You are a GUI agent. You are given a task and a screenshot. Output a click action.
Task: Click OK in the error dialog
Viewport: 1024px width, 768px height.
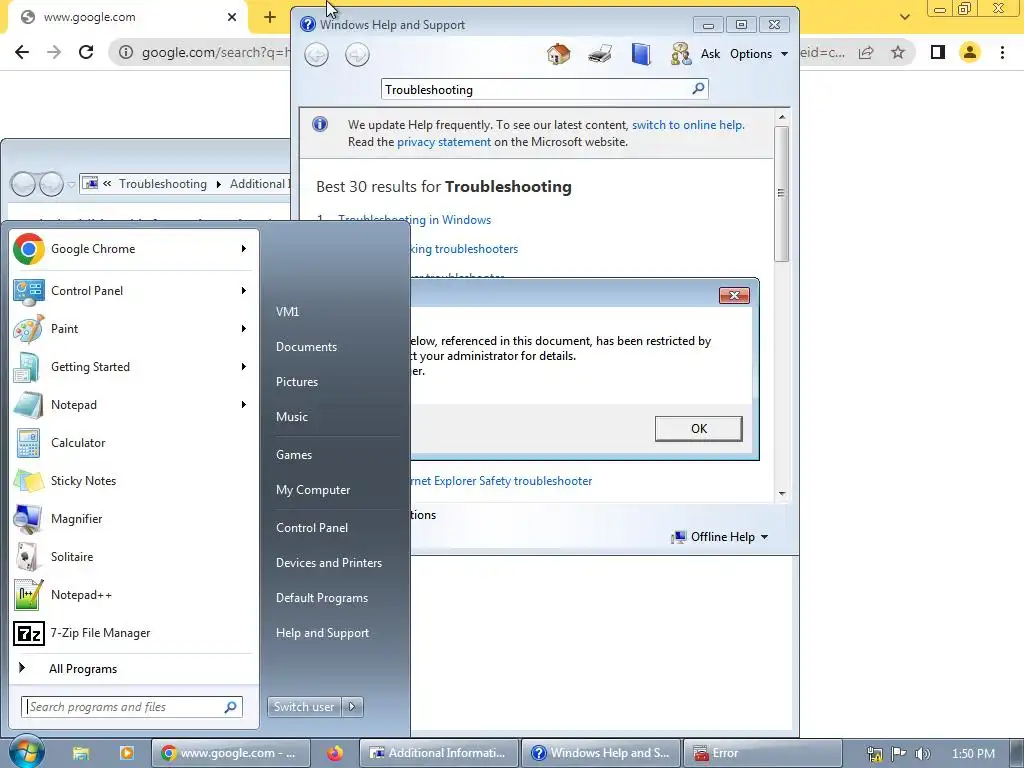pos(698,428)
